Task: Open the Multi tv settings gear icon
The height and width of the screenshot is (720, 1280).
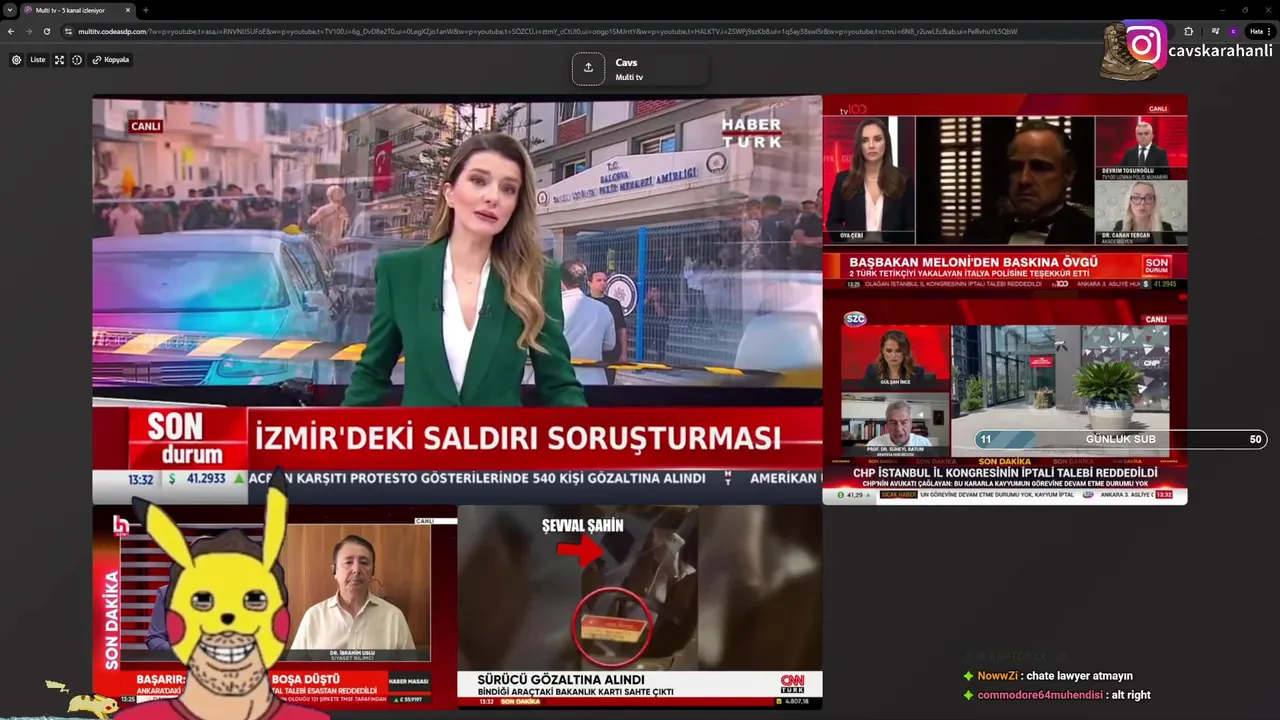Action: click(16, 60)
